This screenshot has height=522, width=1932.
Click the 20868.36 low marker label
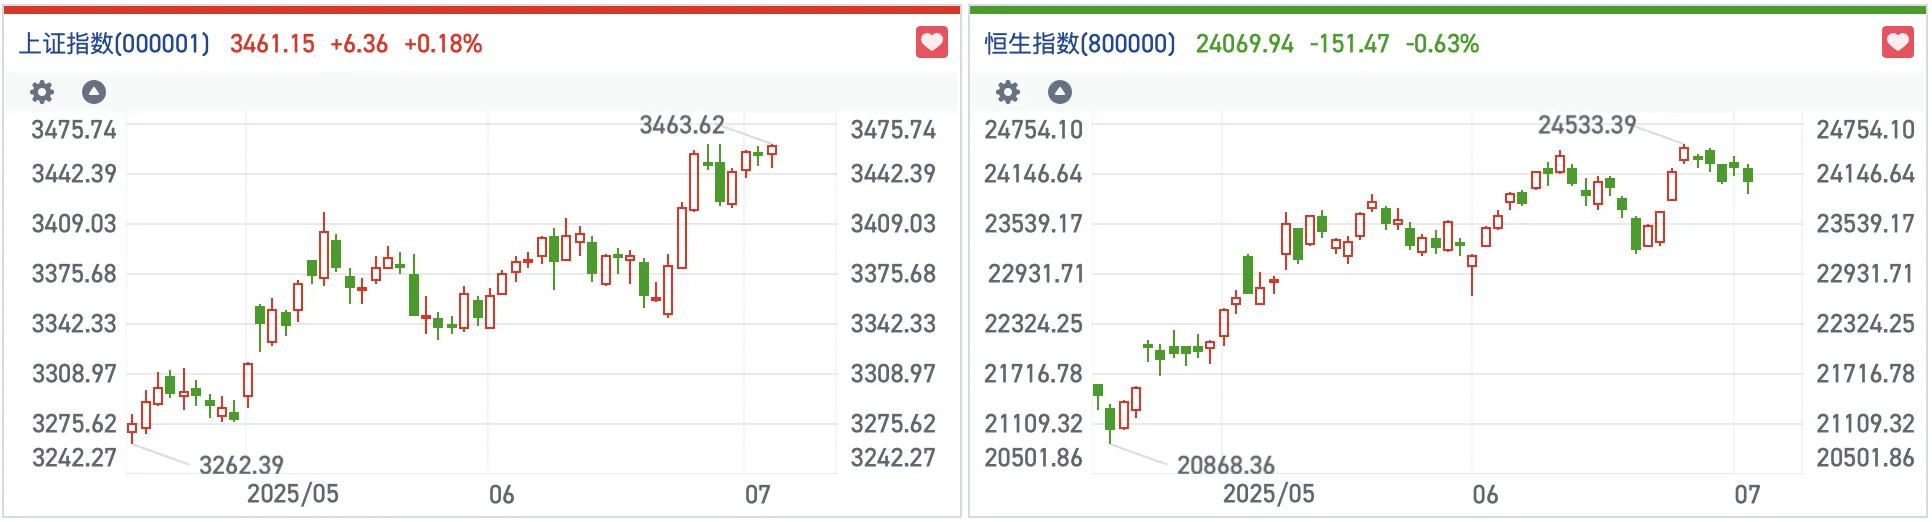pyautogui.click(x=1226, y=465)
